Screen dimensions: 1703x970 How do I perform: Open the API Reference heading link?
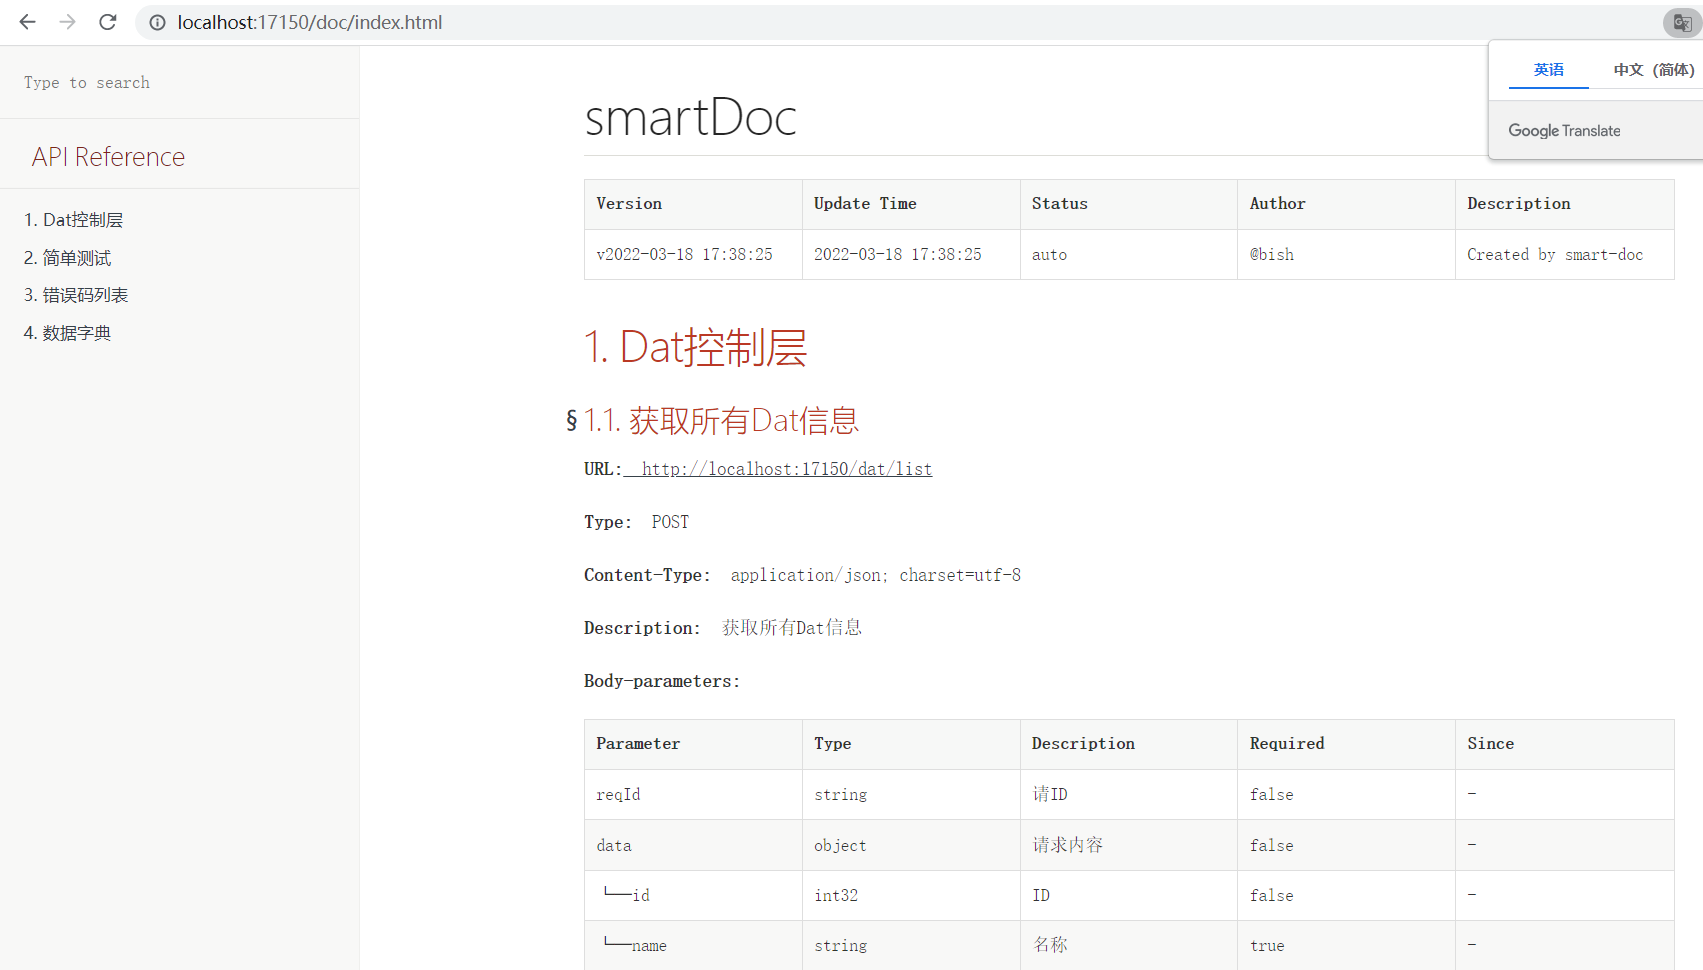[x=108, y=157]
